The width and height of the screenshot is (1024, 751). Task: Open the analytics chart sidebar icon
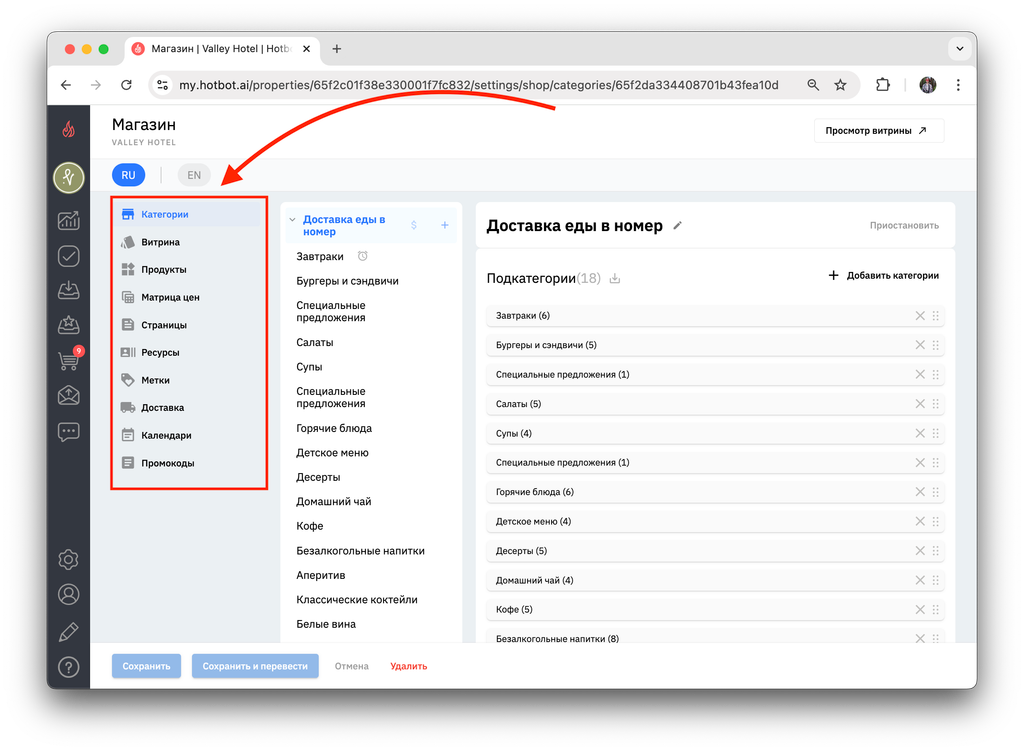coord(69,221)
